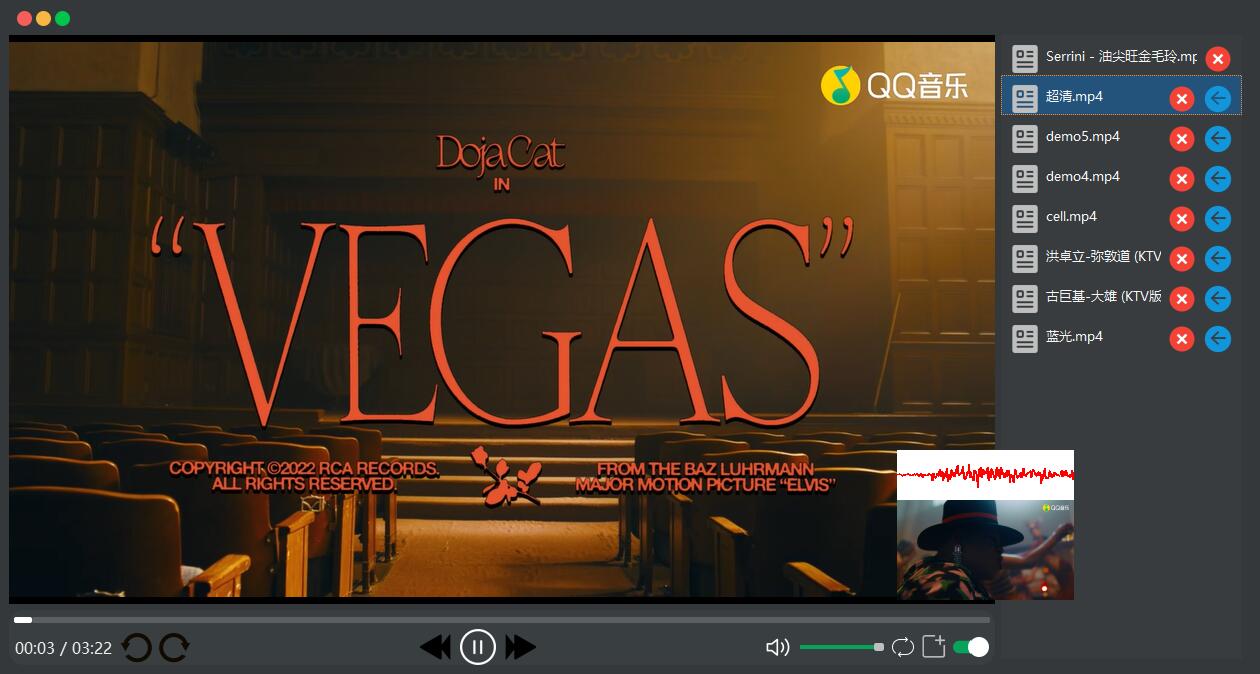This screenshot has height=674, width=1260.
Task: Click blue arrow button for 洪卓立-弥敦道
Action: point(1217,258)
